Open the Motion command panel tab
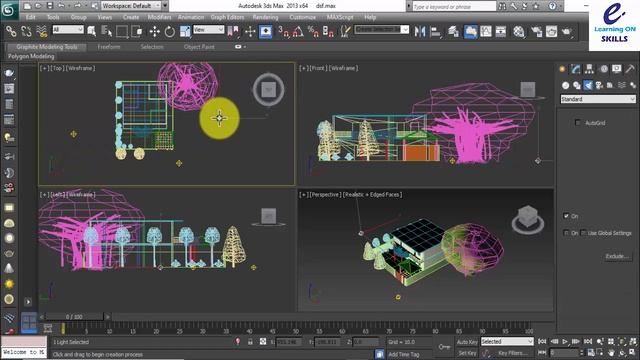The width and height of the screenshot is (640, 360). [604, 69]
